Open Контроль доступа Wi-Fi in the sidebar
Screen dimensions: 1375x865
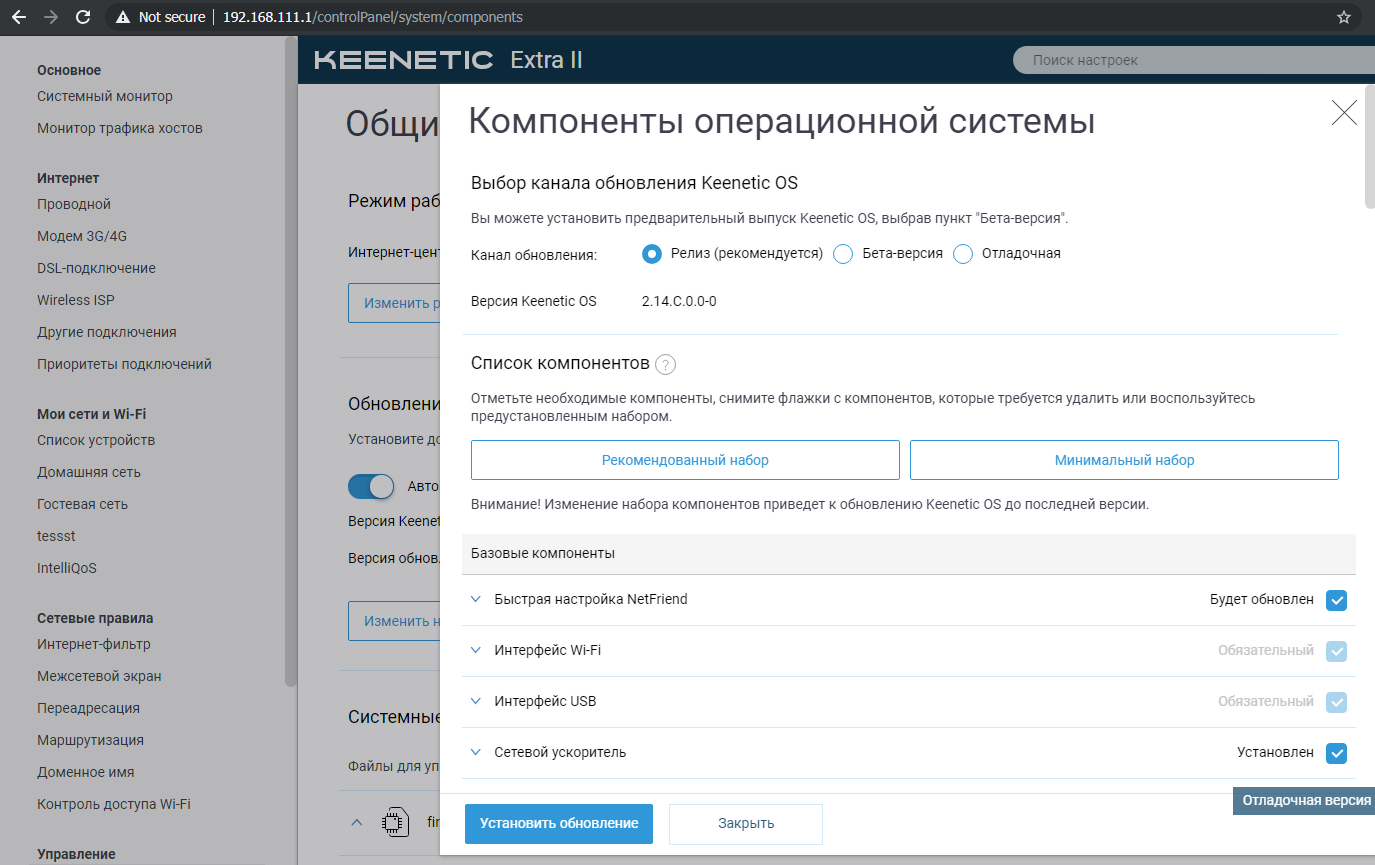pyautogui.click(x=114, y=804)
